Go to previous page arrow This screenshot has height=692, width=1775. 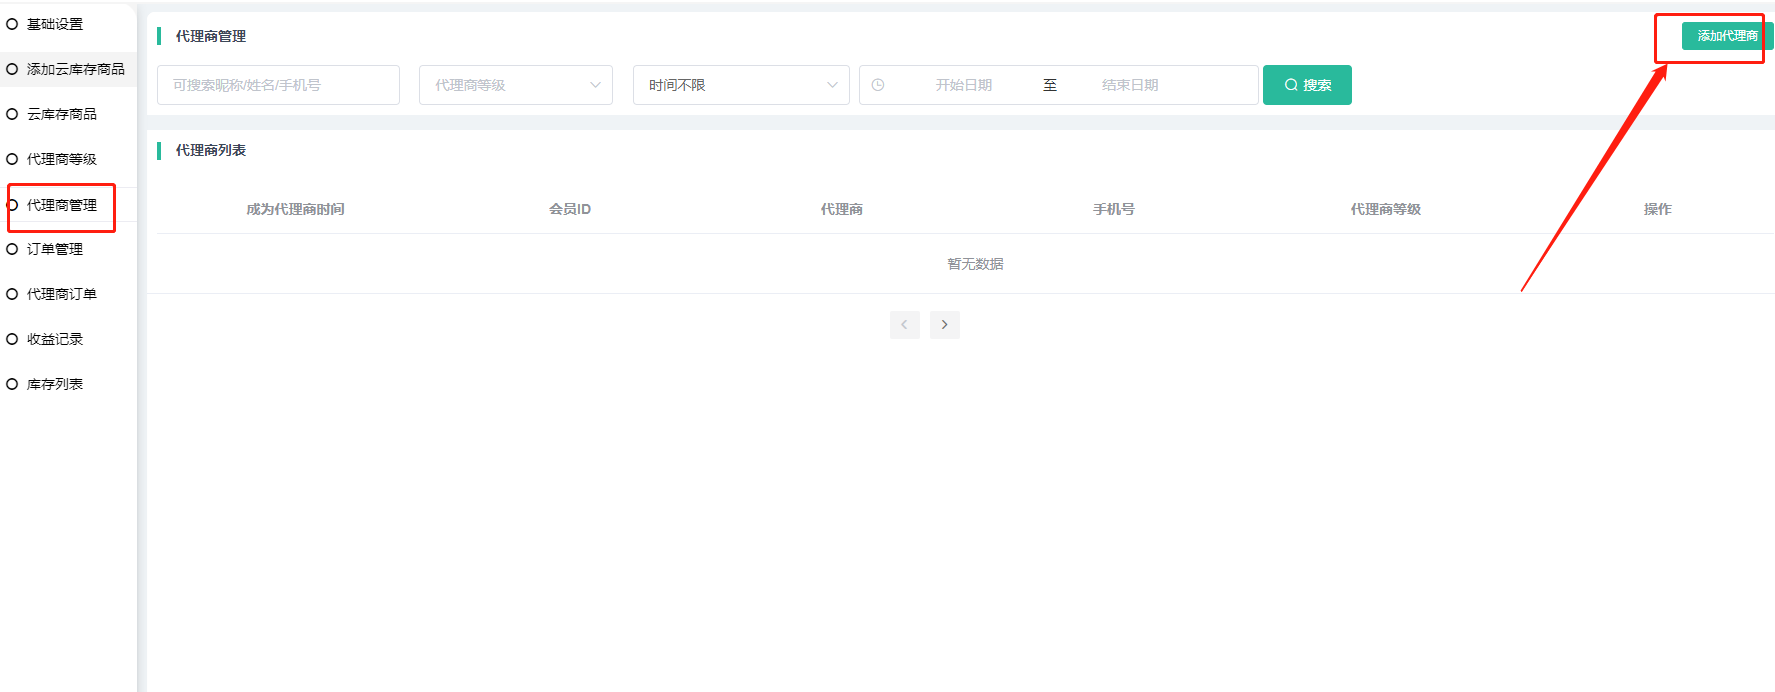[904, 325]
